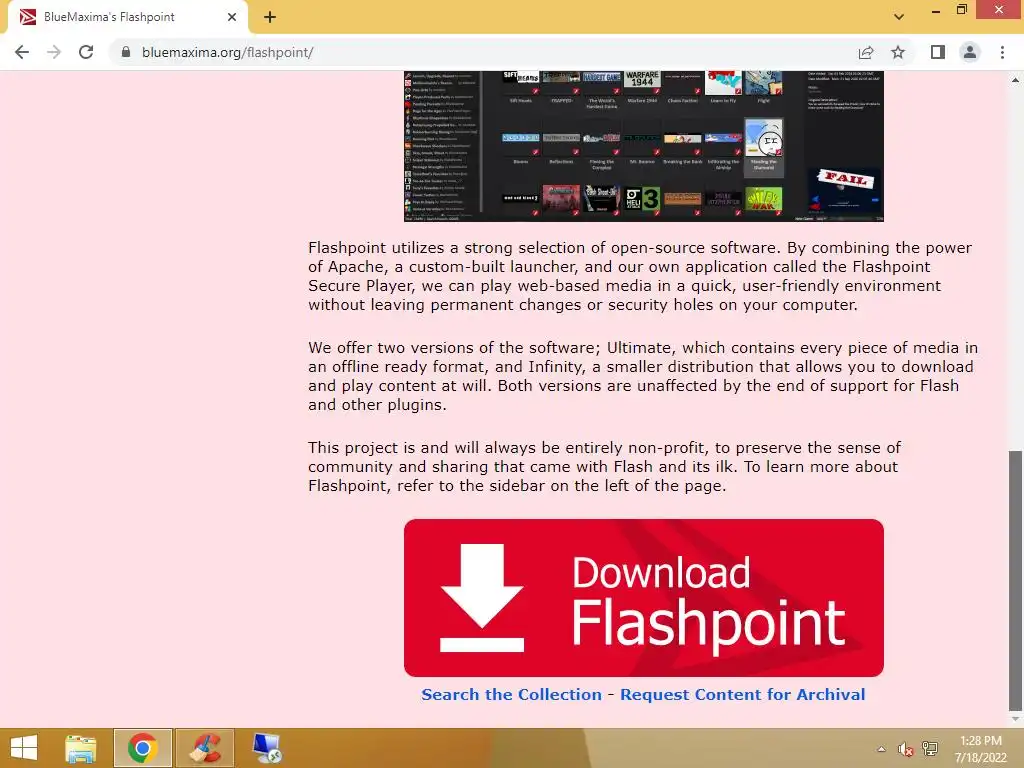Bookmark this page with star icon
The width and height of the screenshot is (1024, 768).
point(898,52)
